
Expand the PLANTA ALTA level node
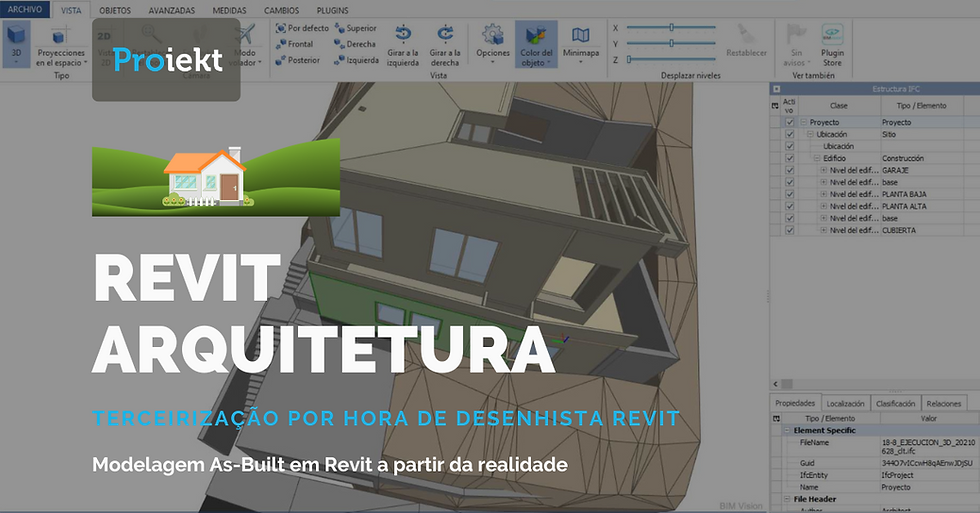click(x=824, y=206)
